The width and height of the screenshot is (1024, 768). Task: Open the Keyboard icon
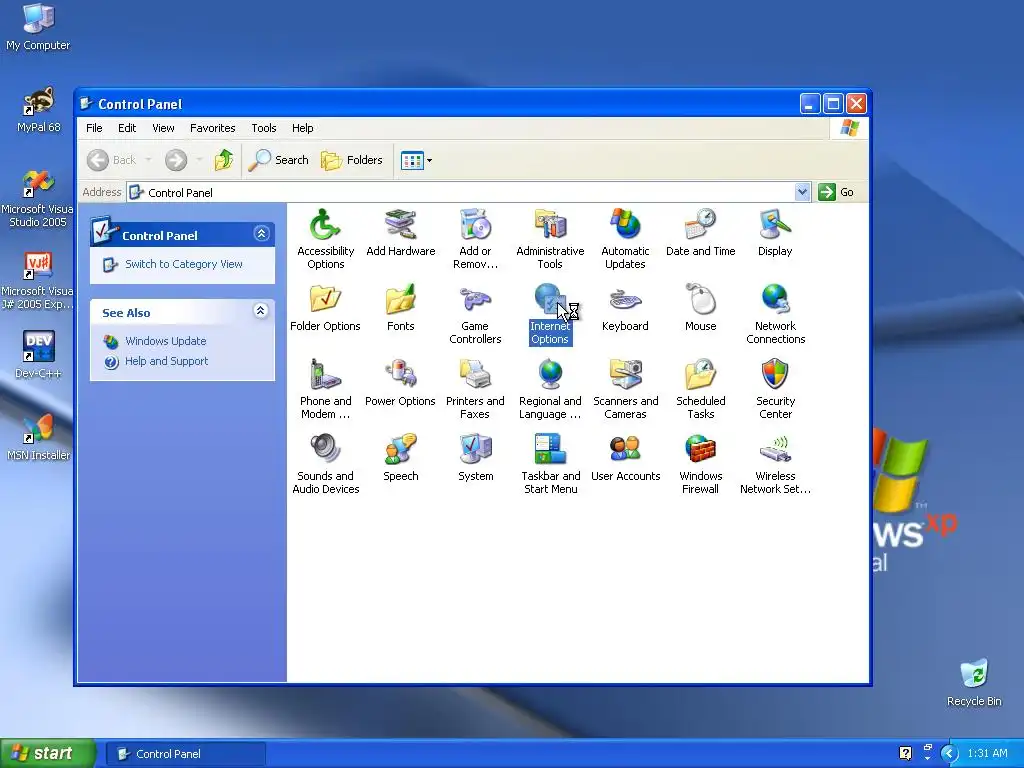click(x=625, y=300)
